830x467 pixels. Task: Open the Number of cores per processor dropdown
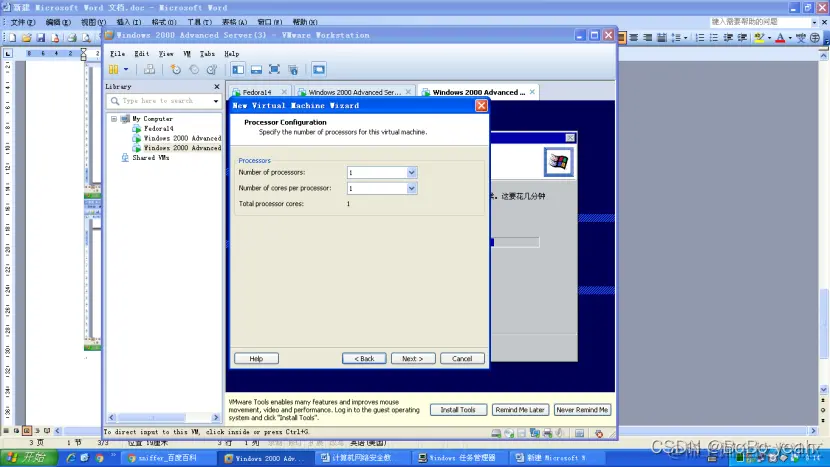point(411,188)
